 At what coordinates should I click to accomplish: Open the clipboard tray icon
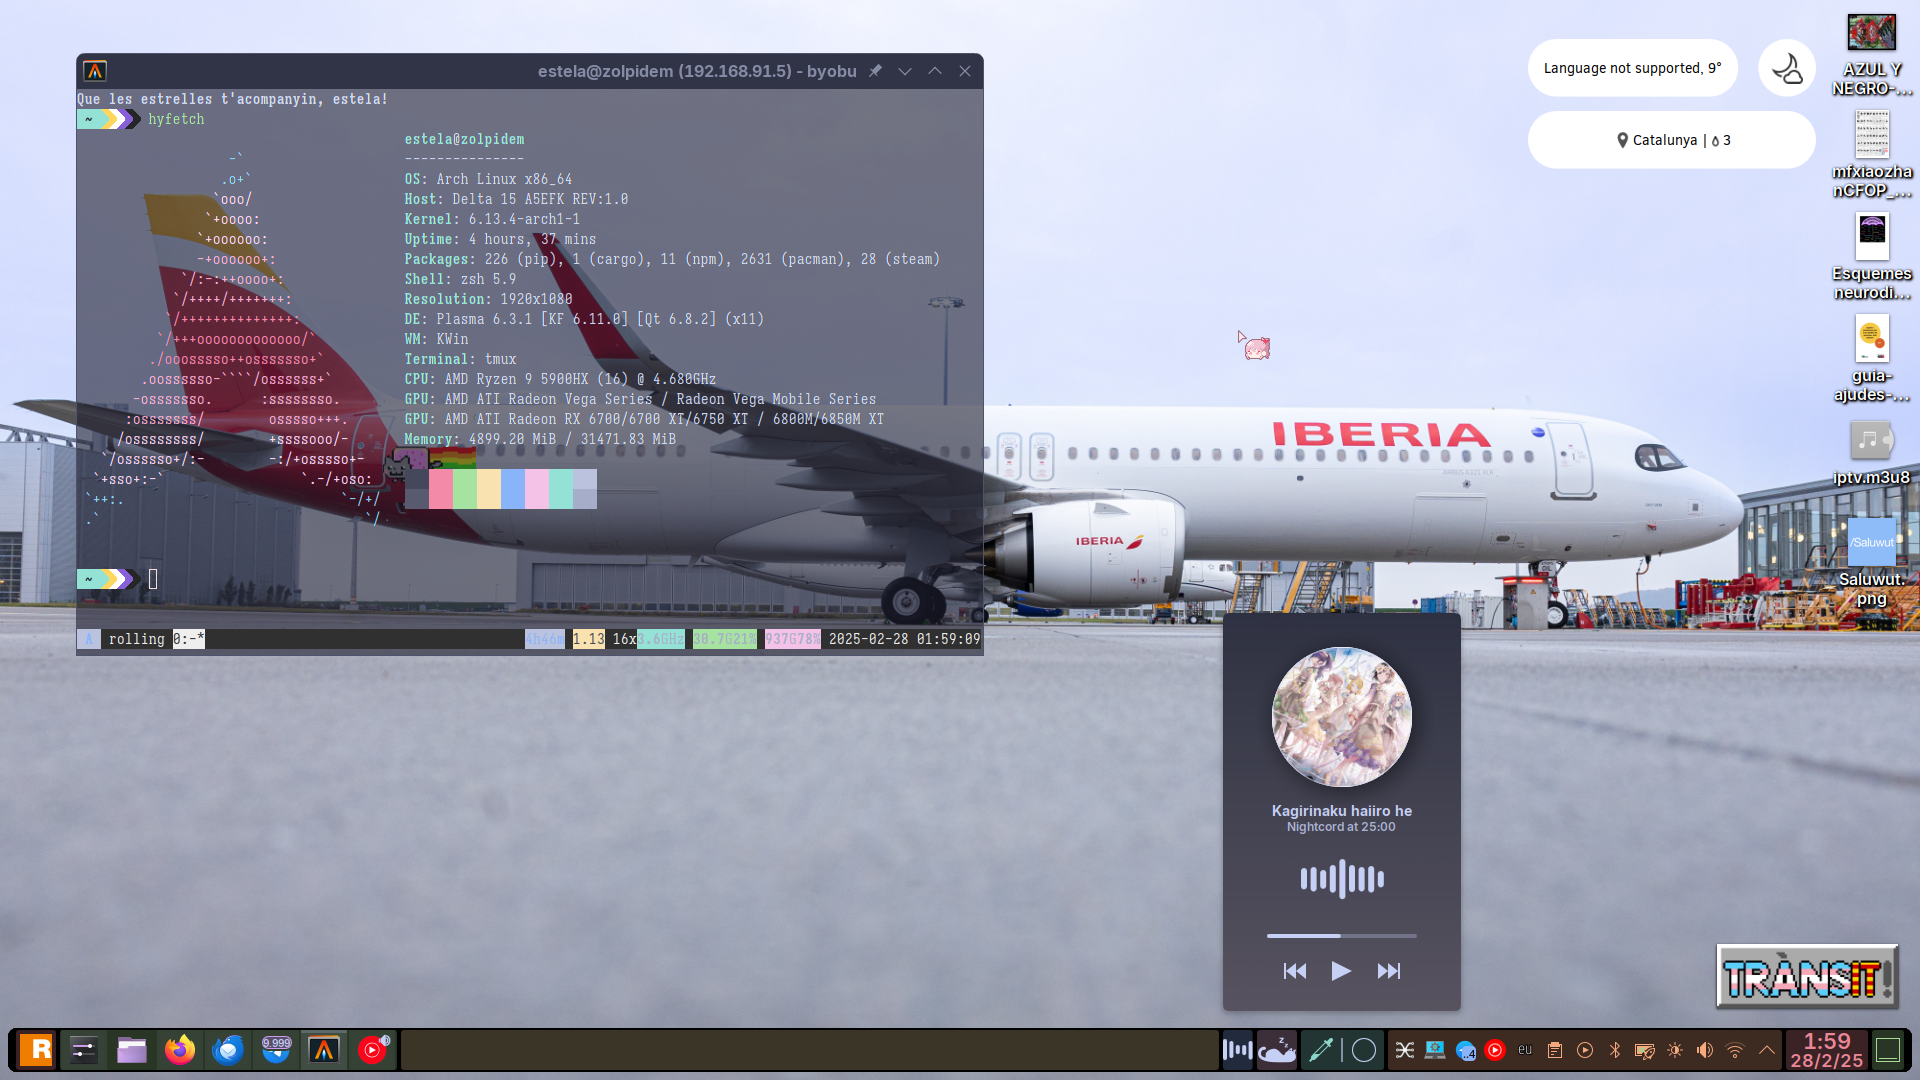click(1555, 1050)
